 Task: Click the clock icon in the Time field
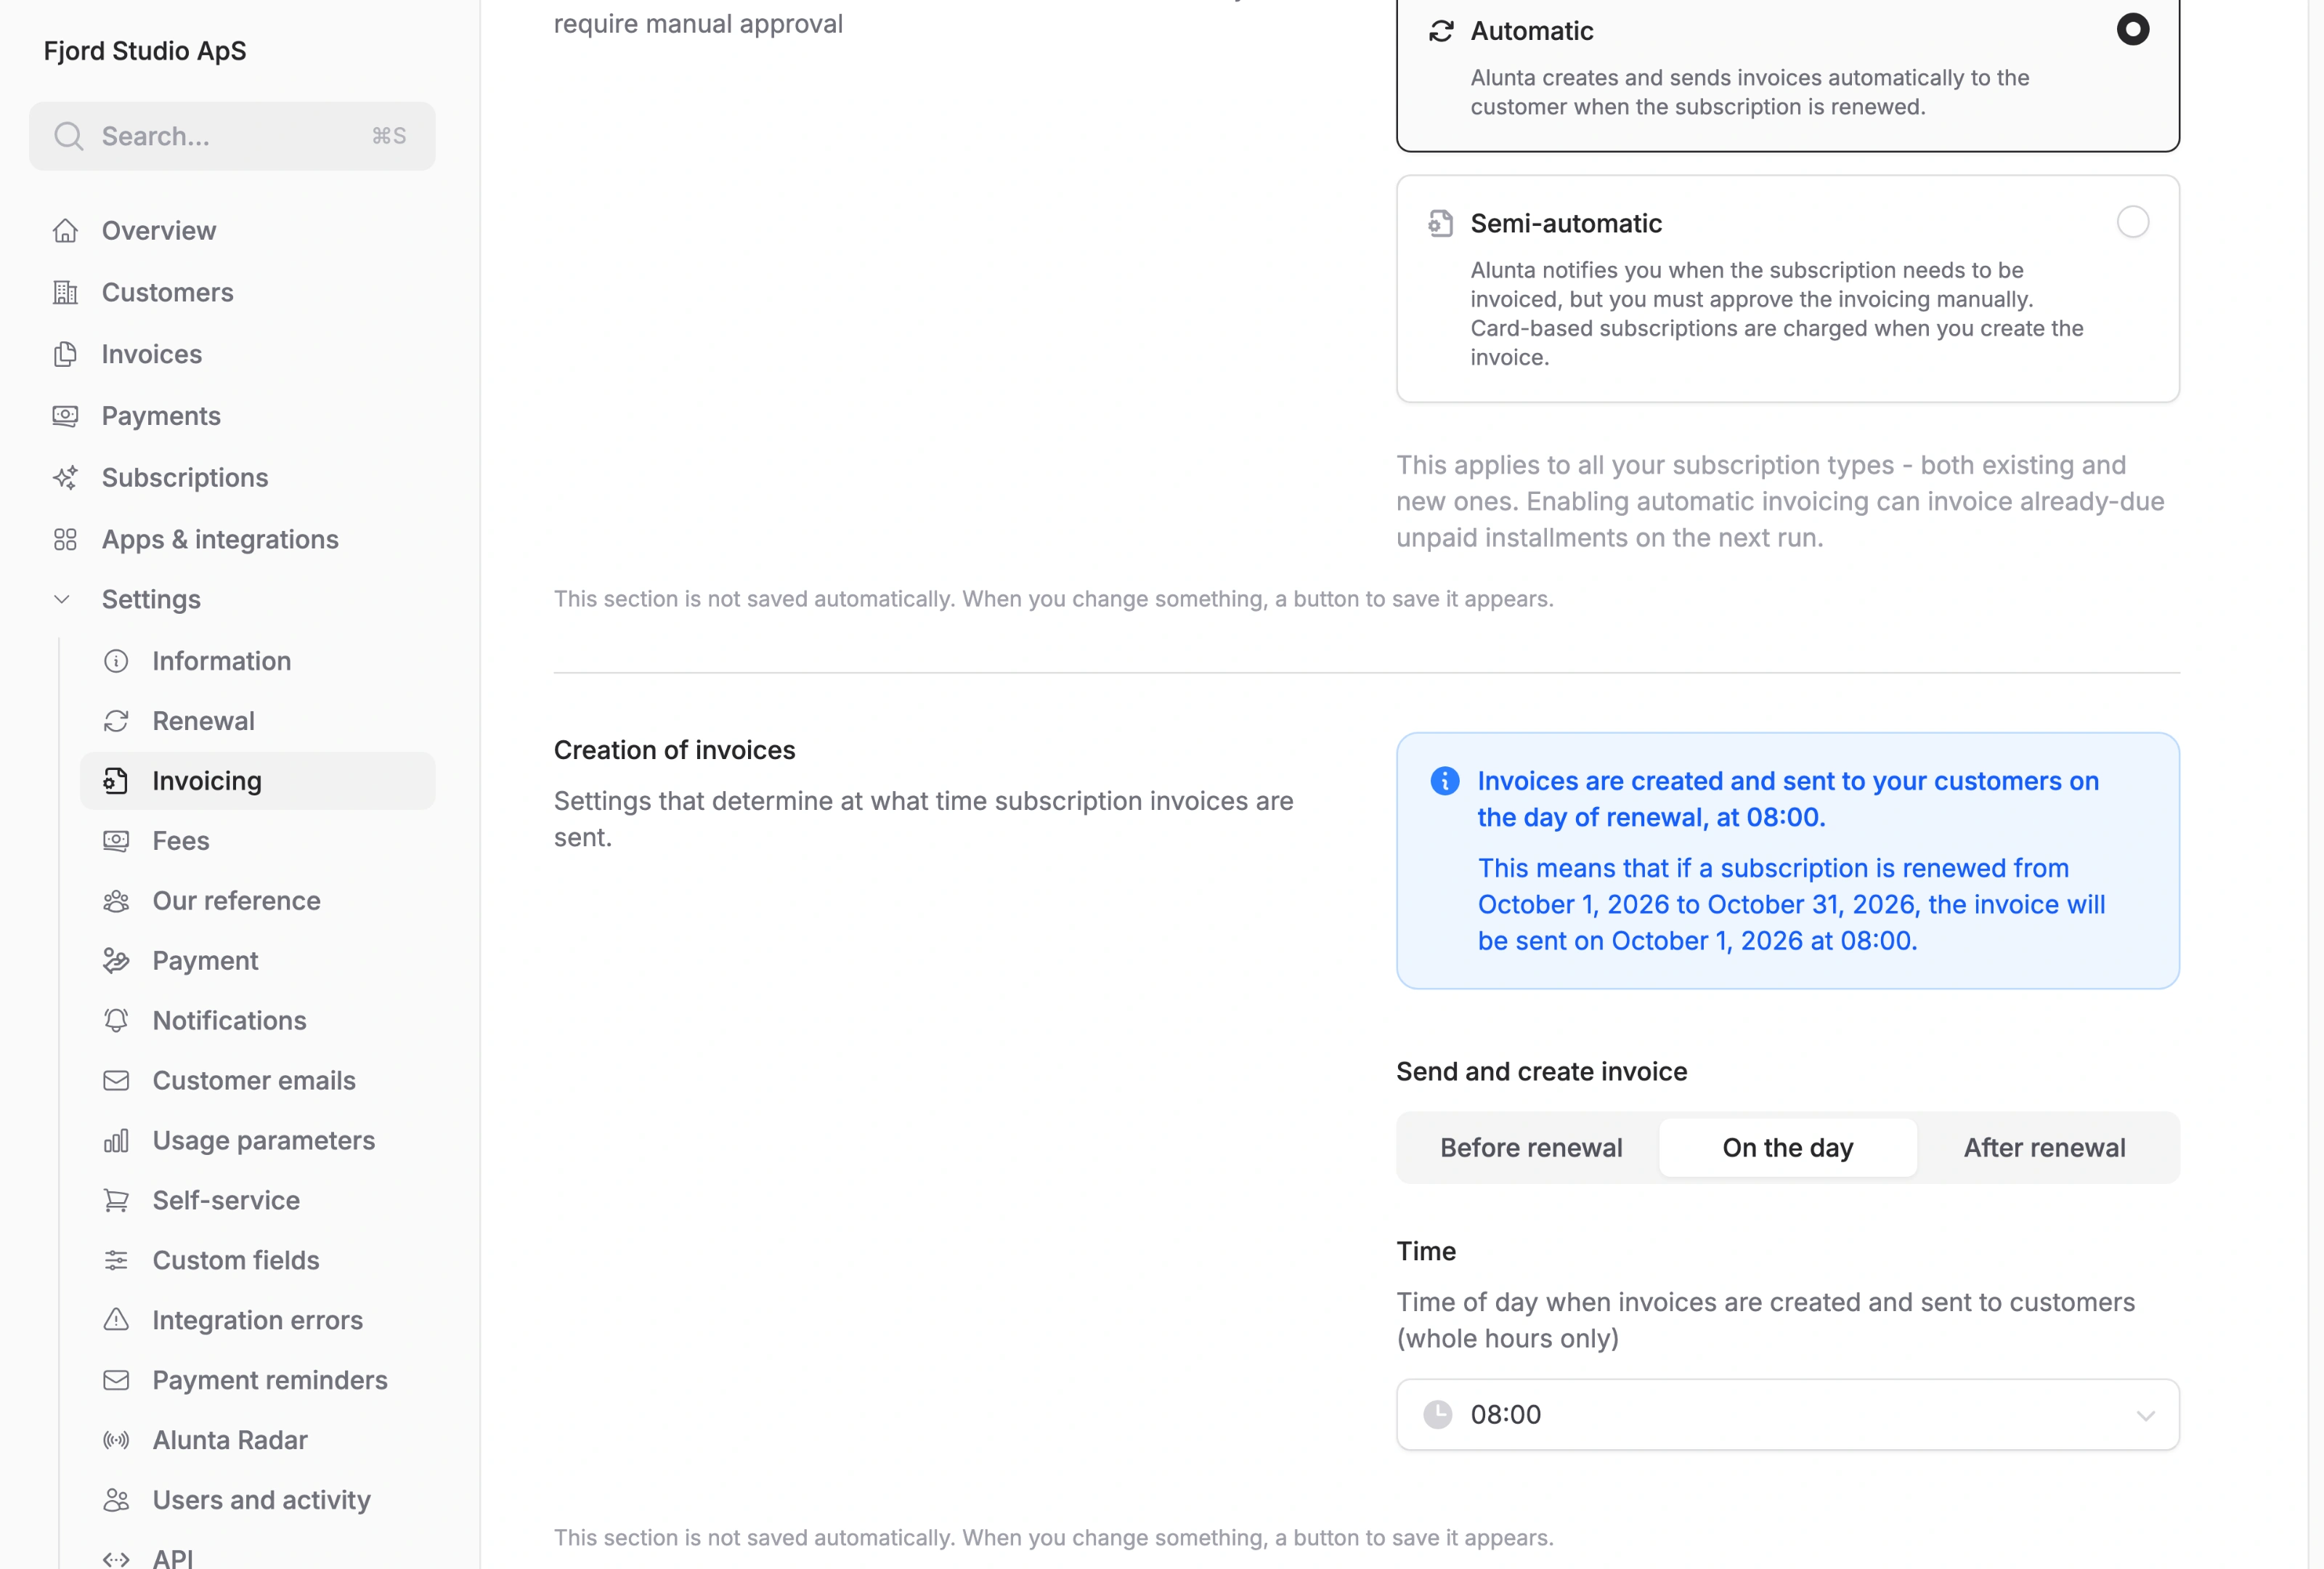(1437, 1415)
